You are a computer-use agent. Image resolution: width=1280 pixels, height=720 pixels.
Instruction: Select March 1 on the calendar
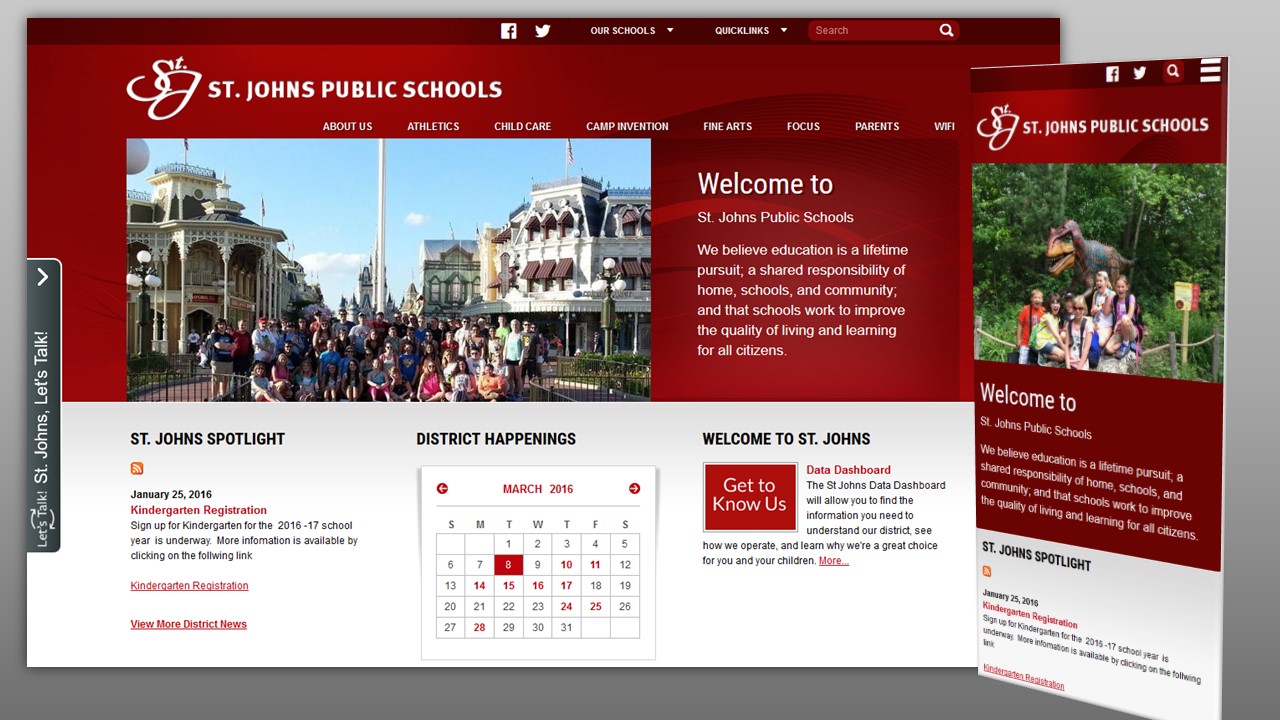509,544
